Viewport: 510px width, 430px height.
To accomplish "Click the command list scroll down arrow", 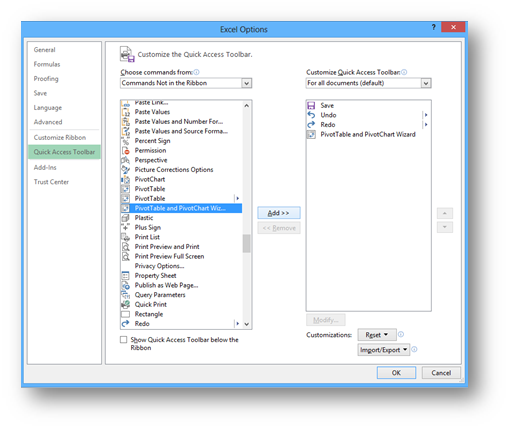I will 246,324.
